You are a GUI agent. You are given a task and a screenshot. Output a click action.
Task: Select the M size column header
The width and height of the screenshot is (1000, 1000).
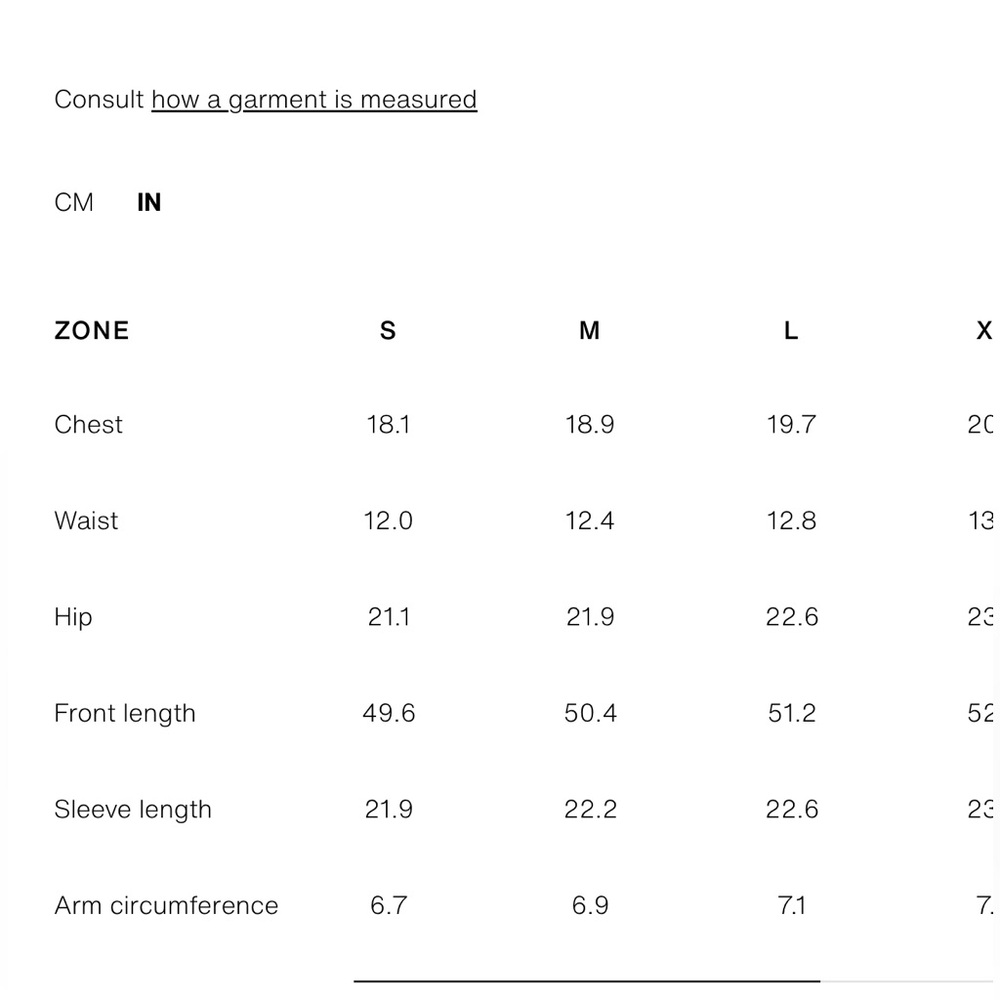click(x=589, y=331)
